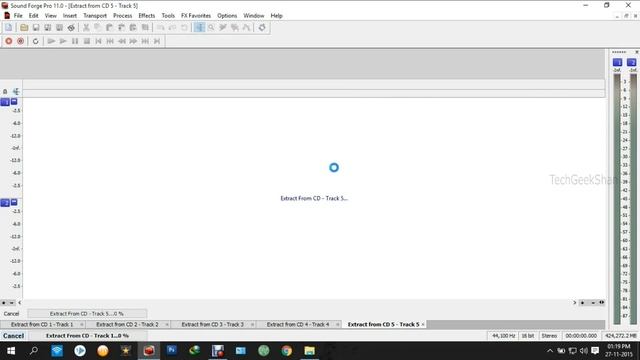
Task: Close the channel meters panel
Action: [636, 52]
